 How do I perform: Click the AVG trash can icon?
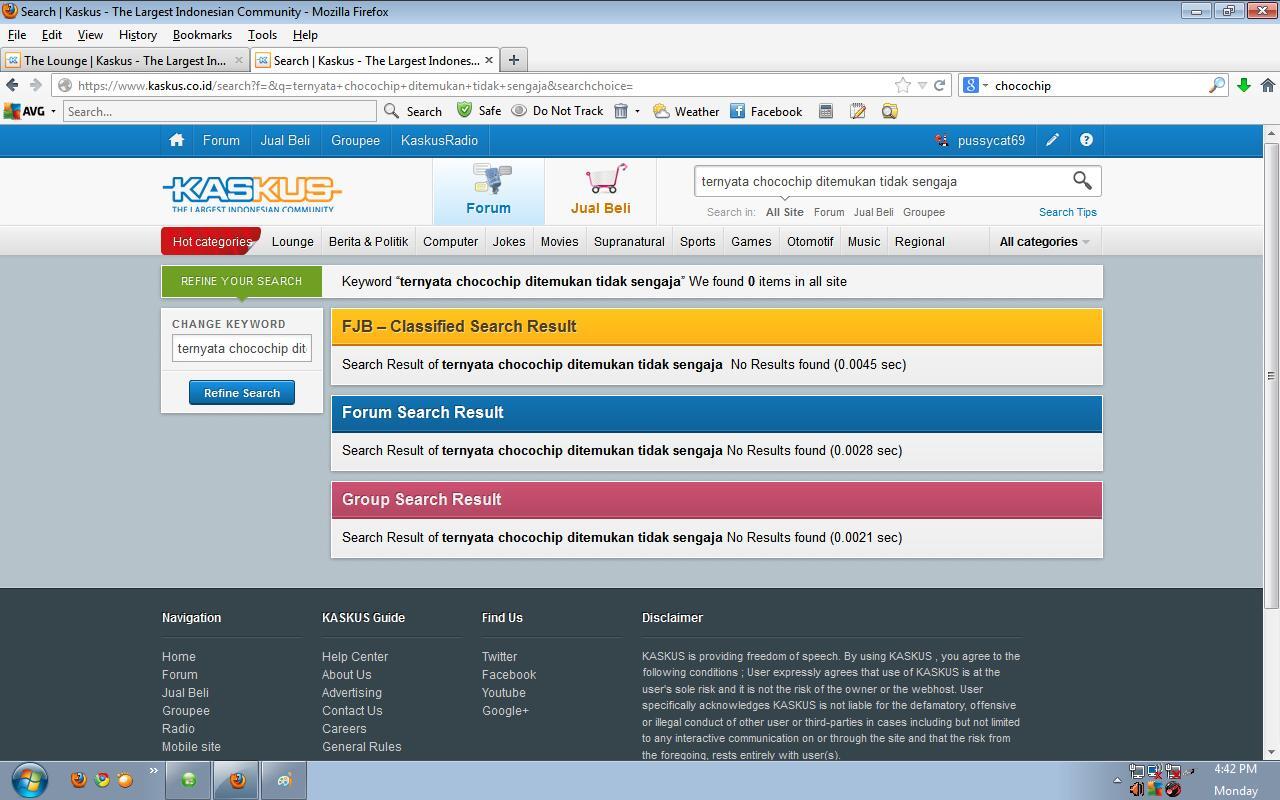pyautogui.click(x=620, y=111)
